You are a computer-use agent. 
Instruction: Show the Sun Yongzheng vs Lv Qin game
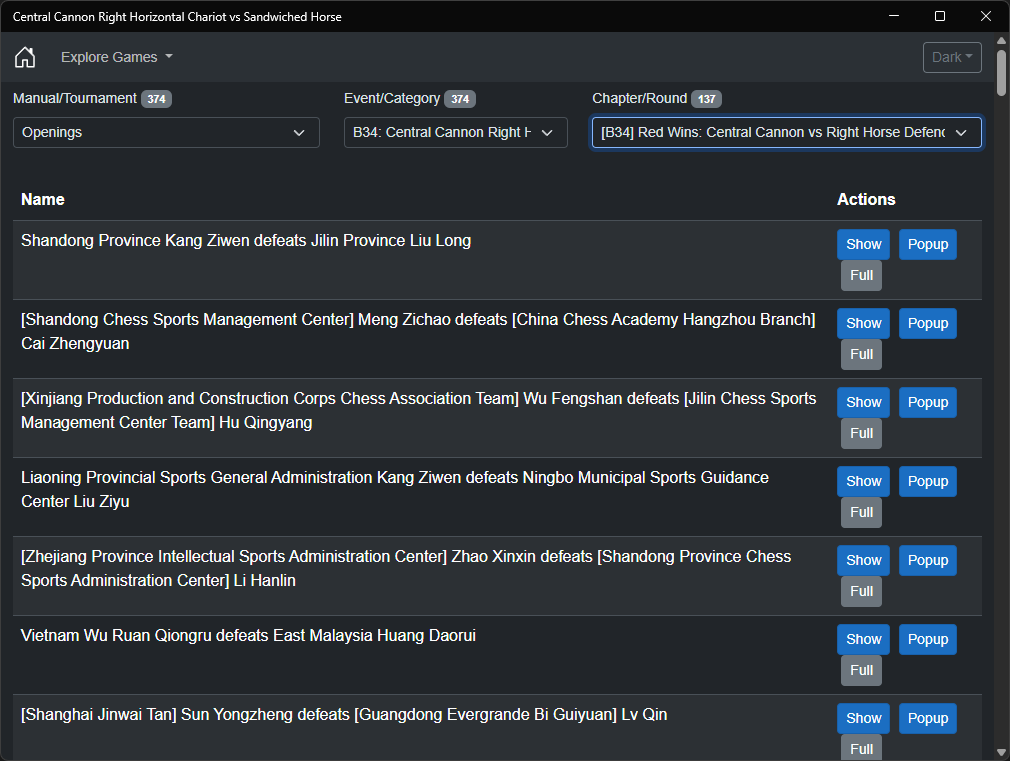point(863,718)
